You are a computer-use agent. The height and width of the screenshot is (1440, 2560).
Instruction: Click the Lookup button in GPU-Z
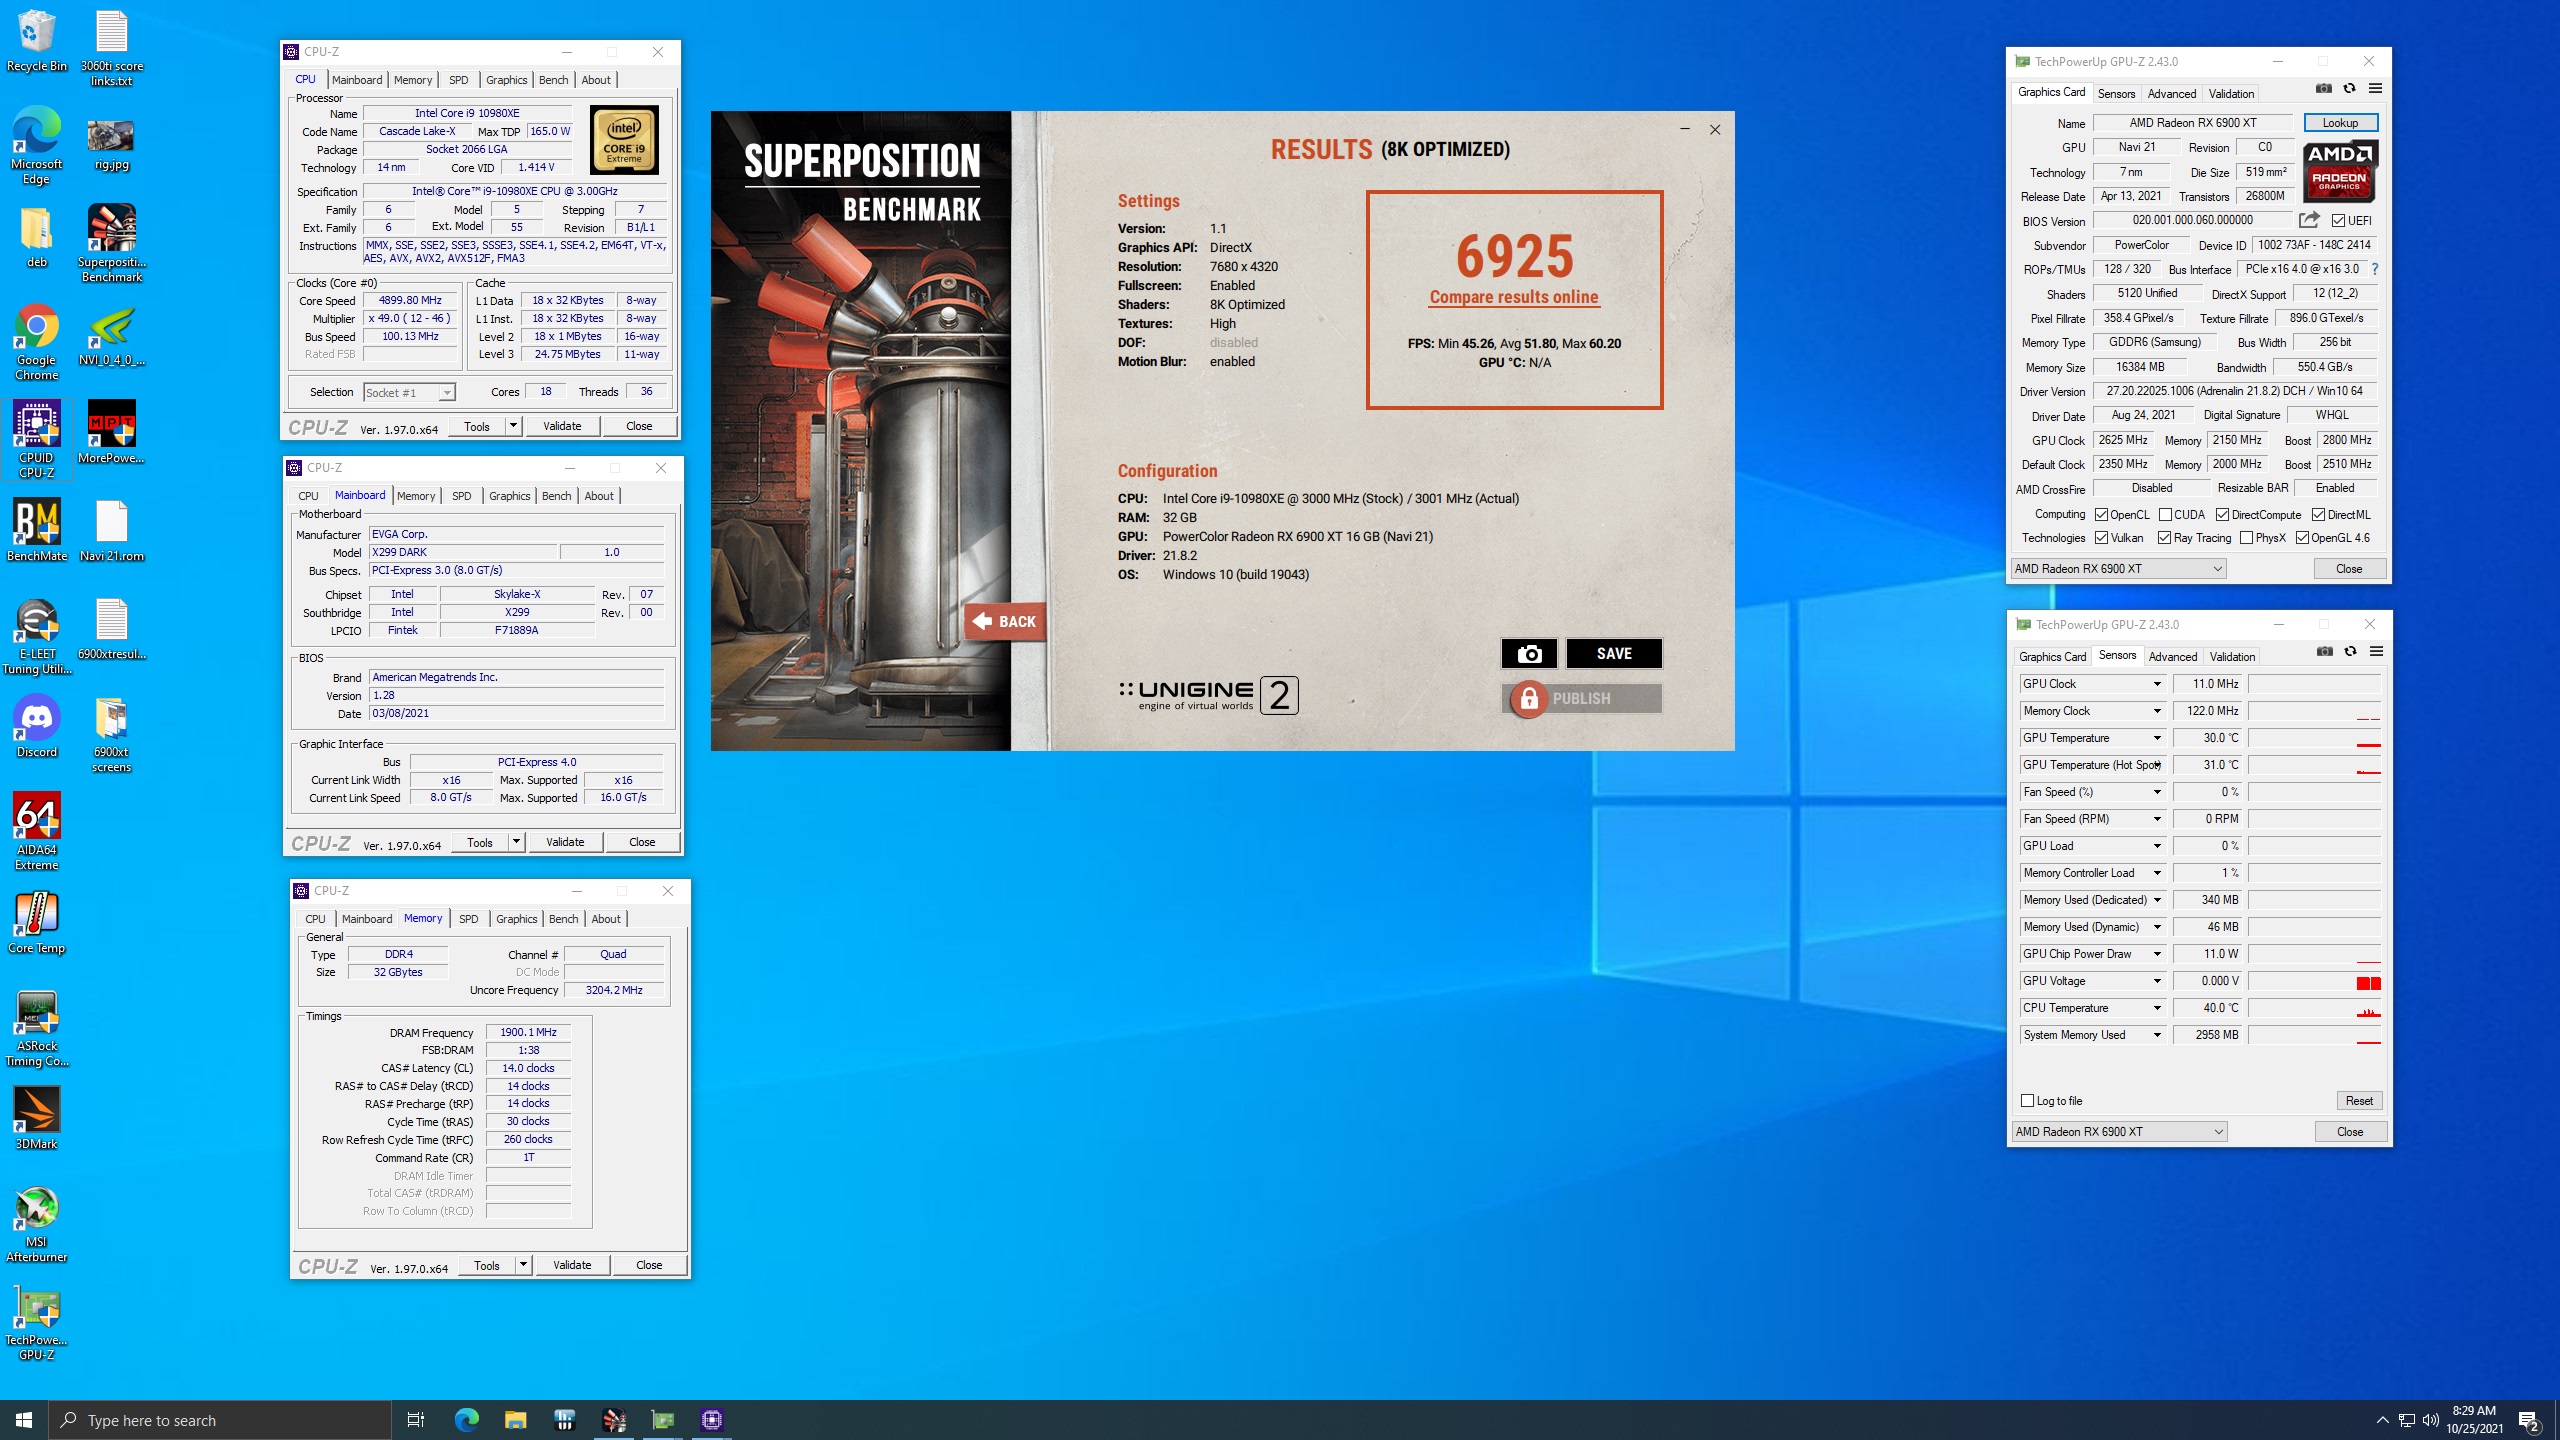(x=2340, y=123)
